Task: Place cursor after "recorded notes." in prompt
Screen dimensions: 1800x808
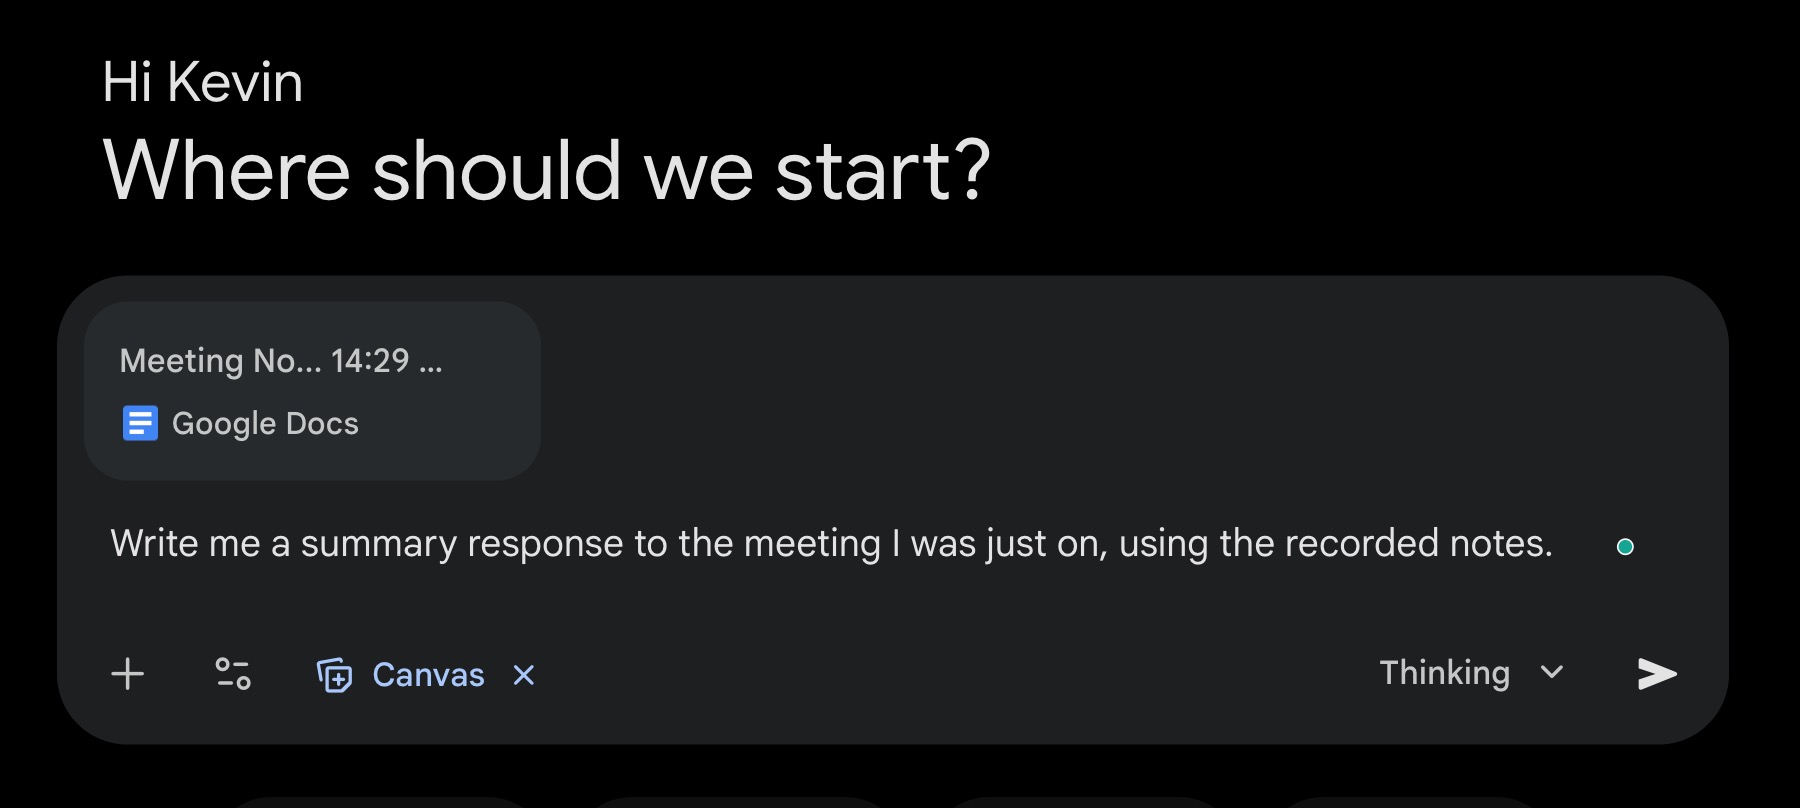Action: pyautogui.click(x=1555, y=544)
